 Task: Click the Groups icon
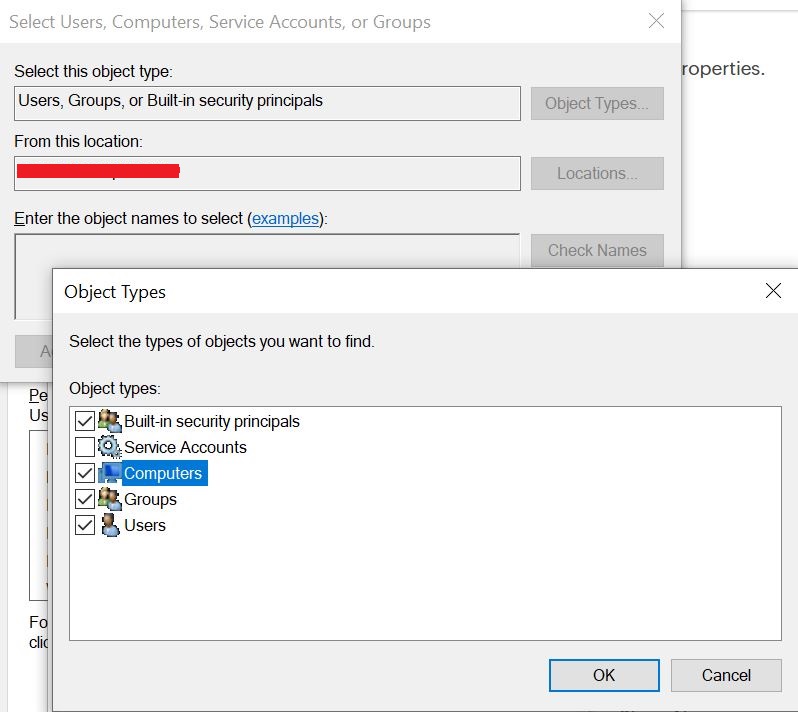[109, 499]
